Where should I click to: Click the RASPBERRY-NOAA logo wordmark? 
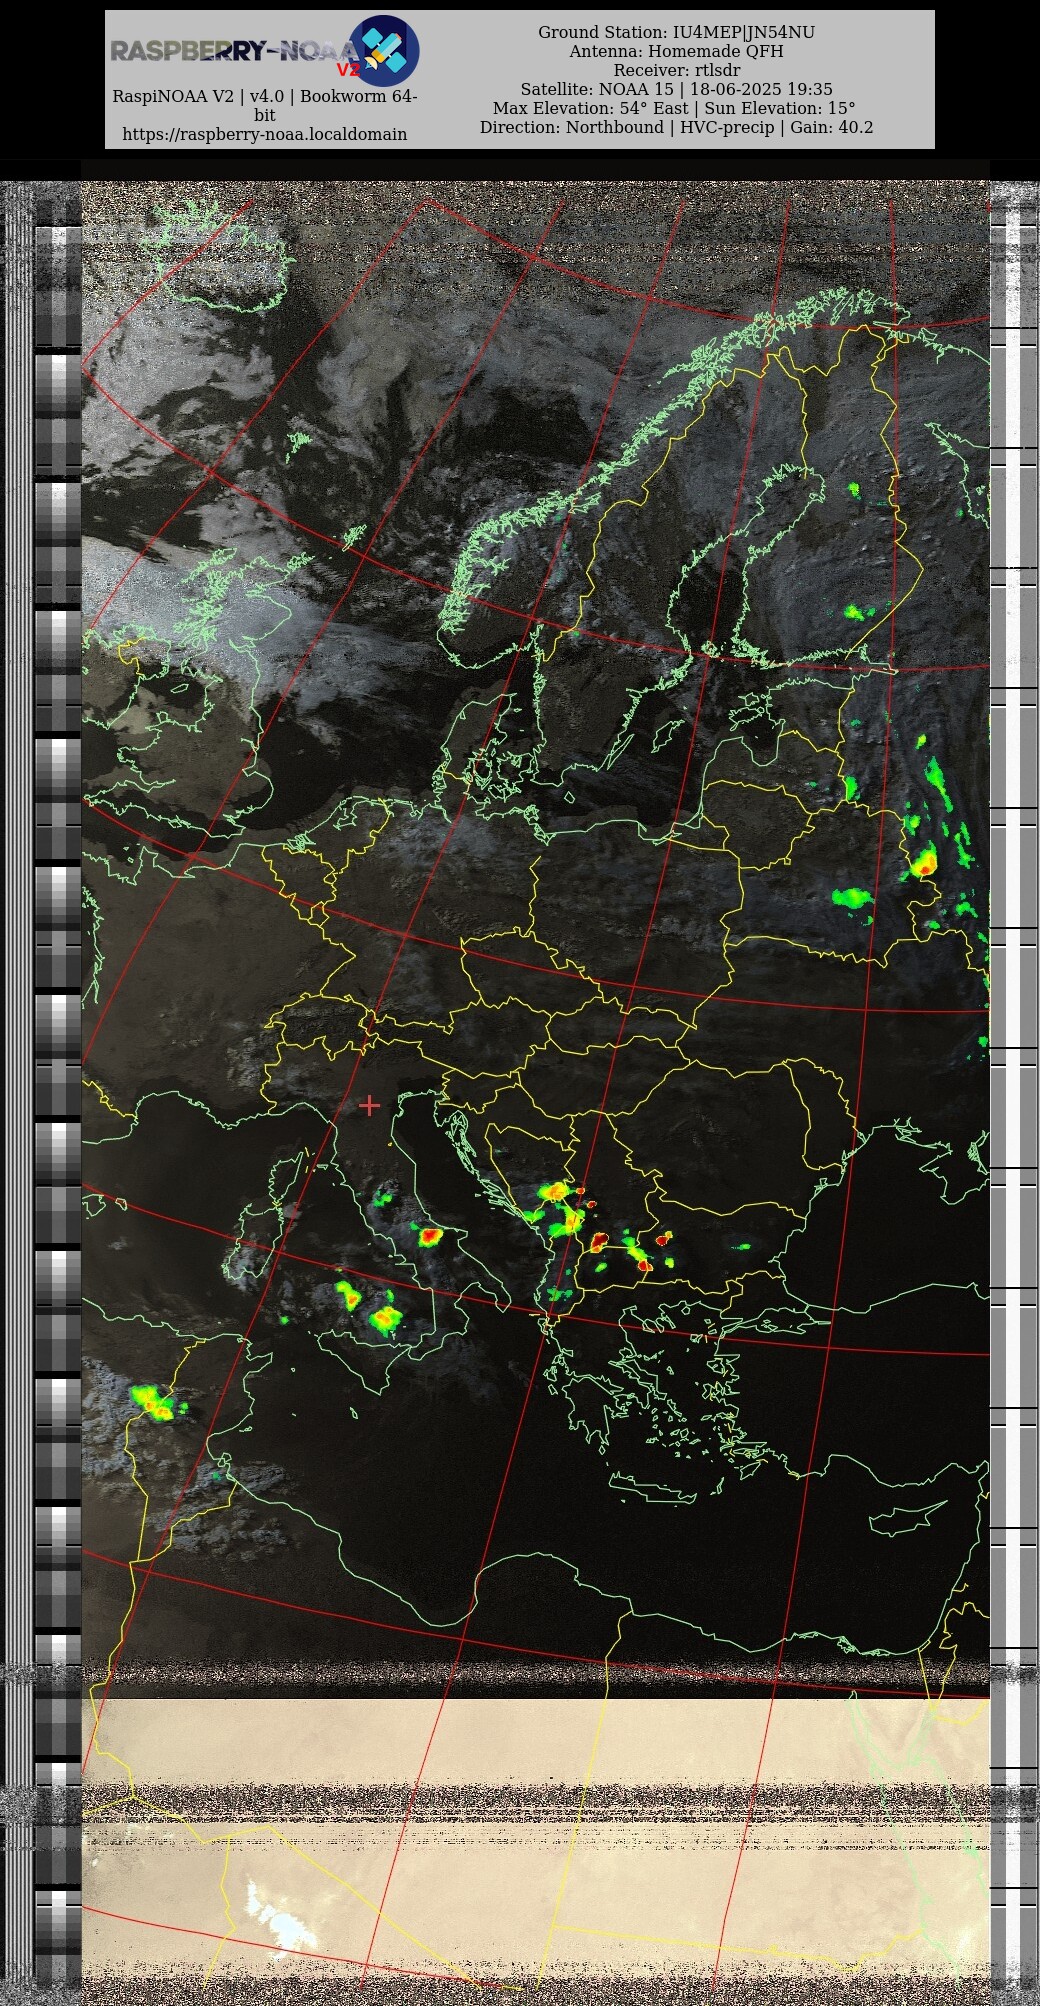234,51
